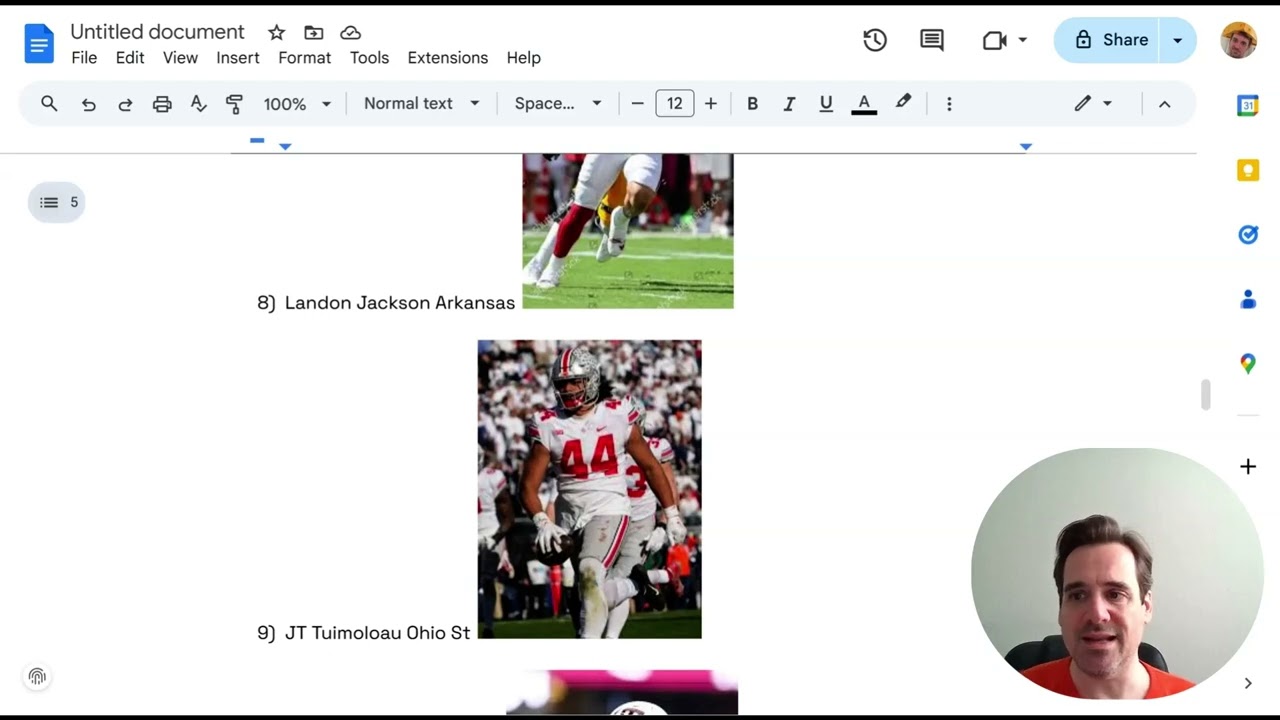Viewport: 1280px width, 720px height.
Task: Open Google Keep side panel
Action: click(x=1247, y=170)
